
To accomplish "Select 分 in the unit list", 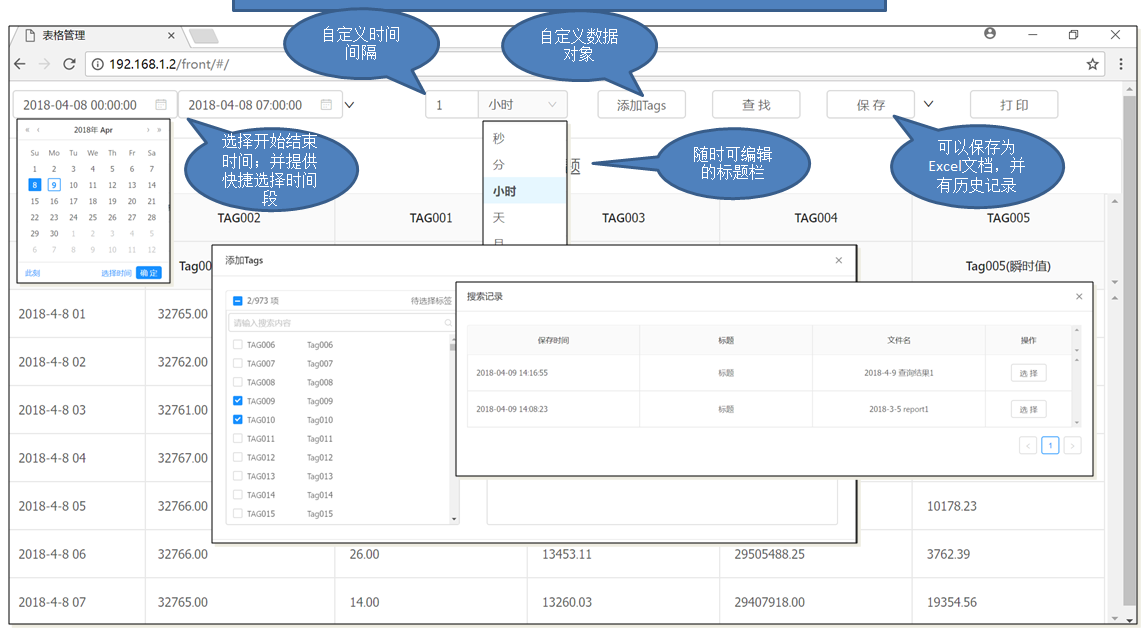I will point(525,165).
